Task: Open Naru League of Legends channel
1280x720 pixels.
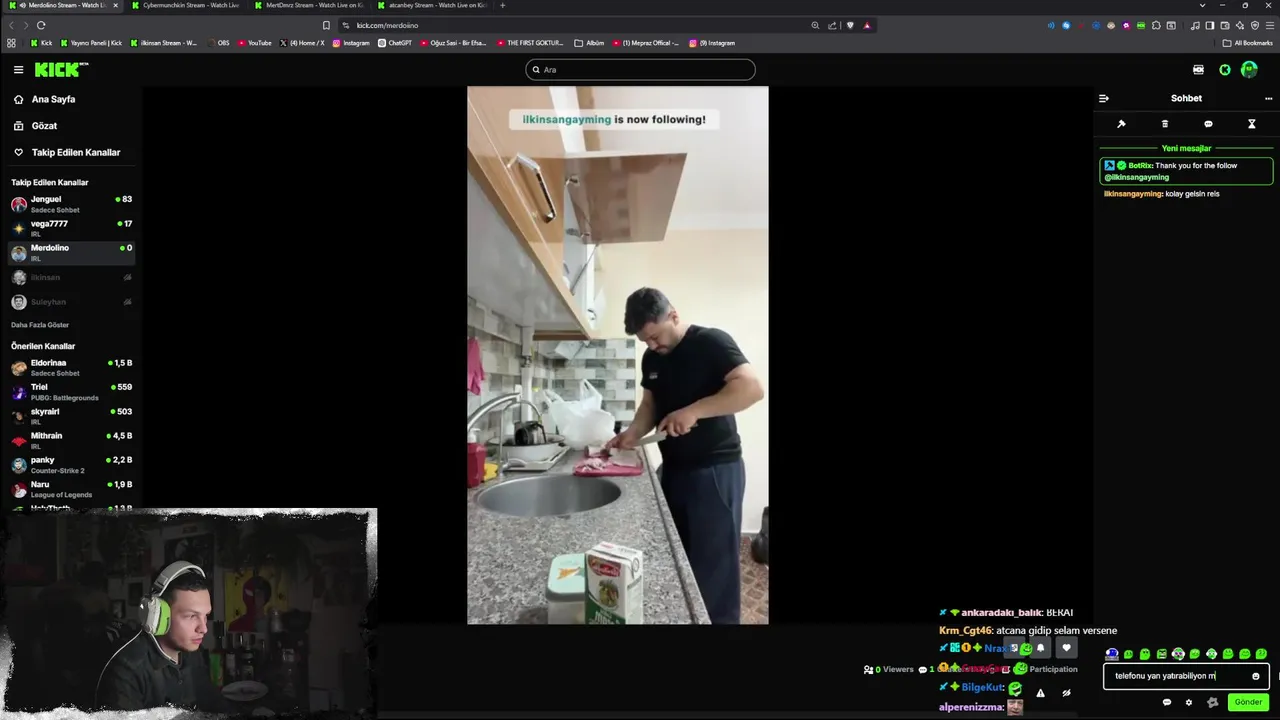Action: point(71,489)
